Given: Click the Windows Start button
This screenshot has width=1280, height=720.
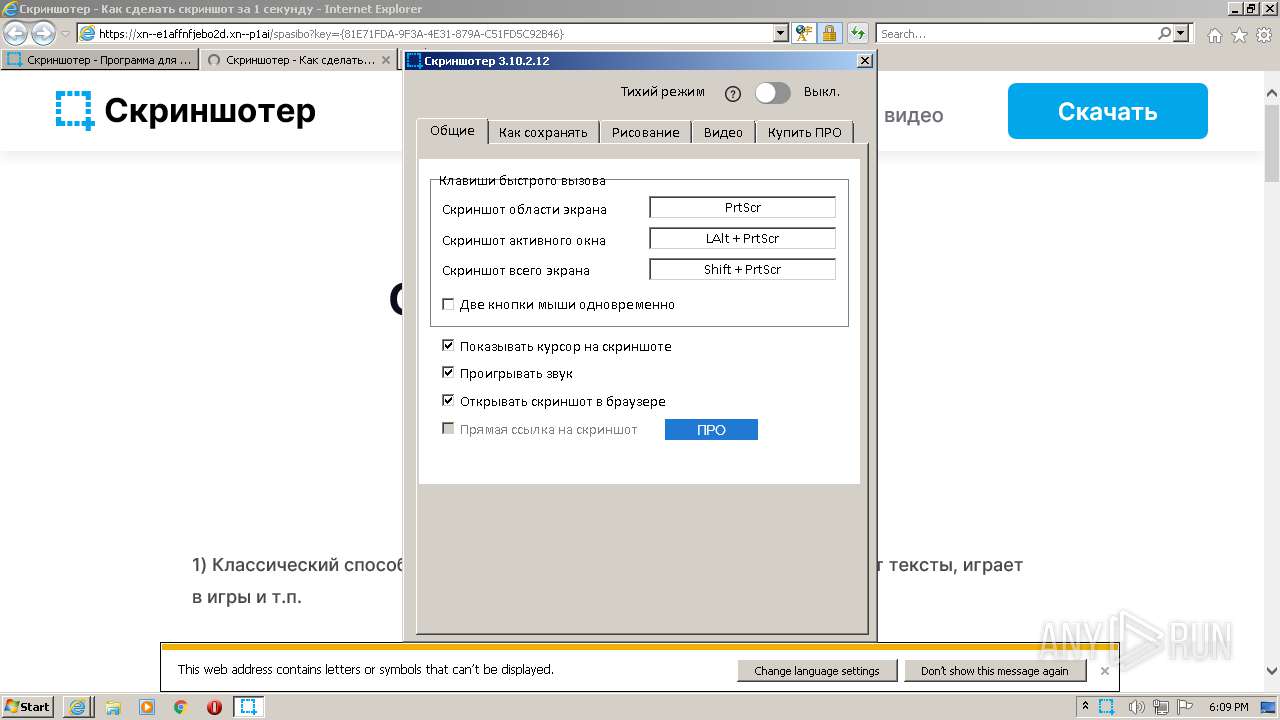Looking at the screenshot, I should [28, 706].
